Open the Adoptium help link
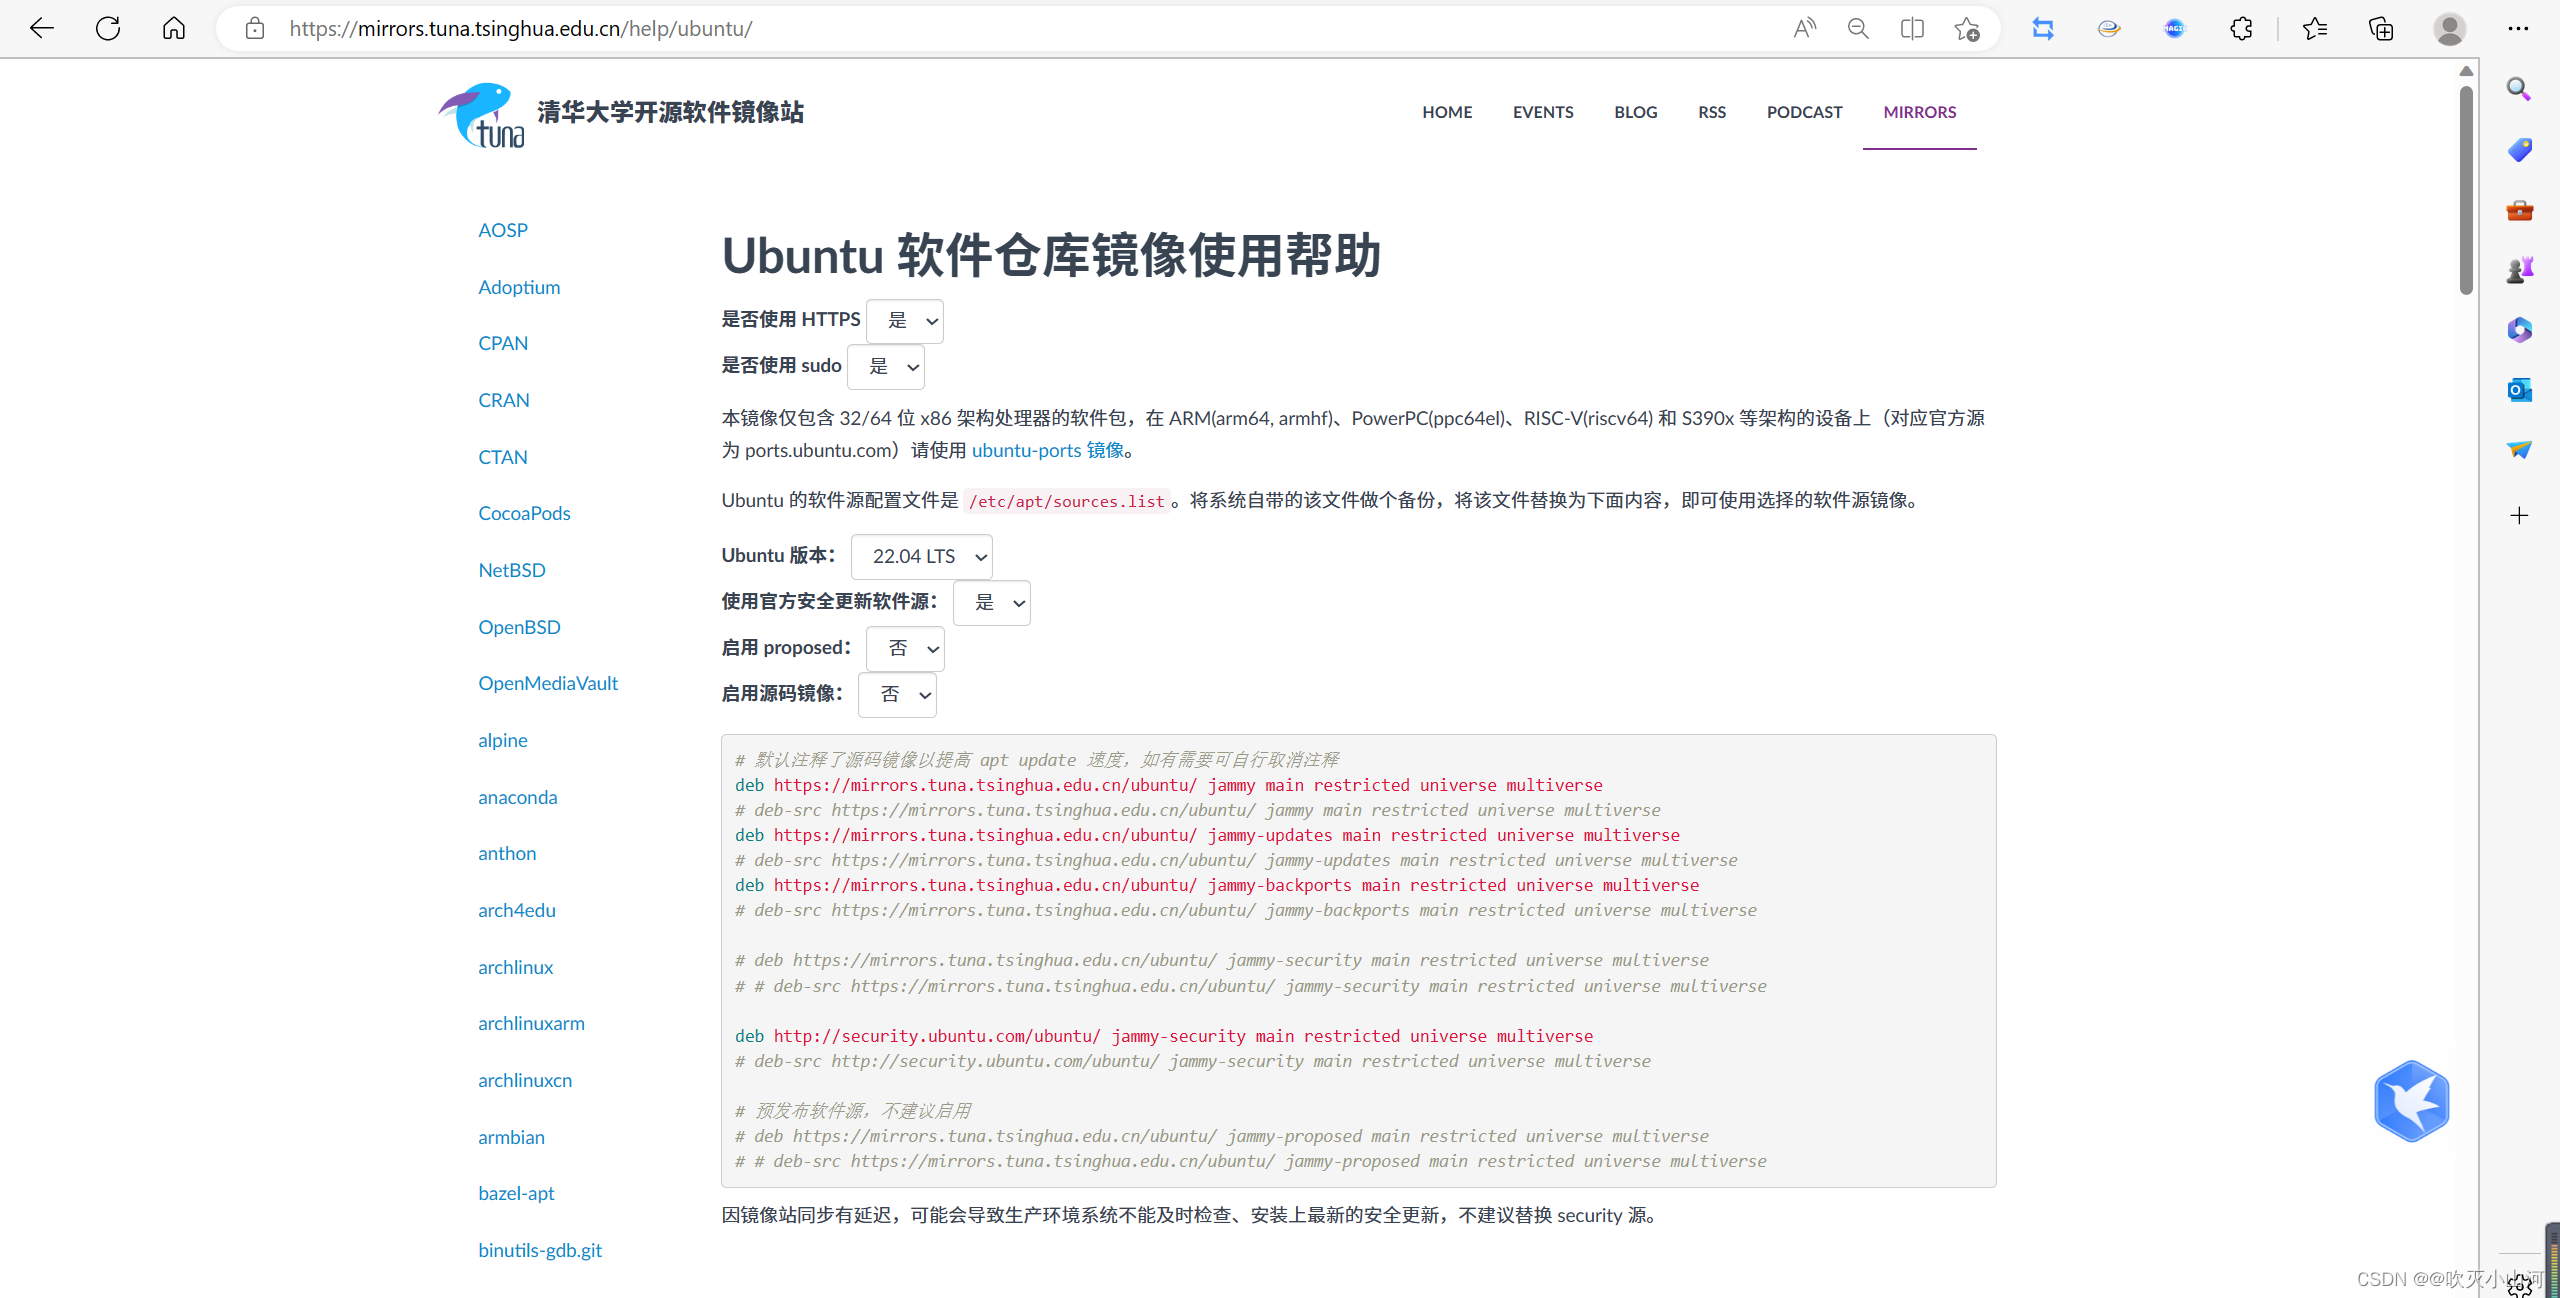This screenshot has width=2560, height=1298. [519, 288]
